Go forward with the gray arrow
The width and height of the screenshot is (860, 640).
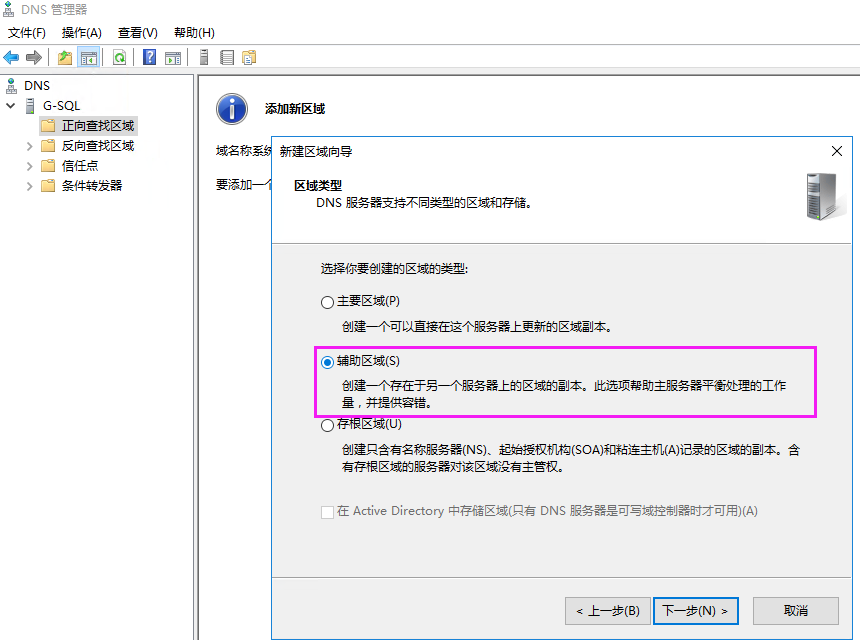pyautogui.click(x=34, y=57)
